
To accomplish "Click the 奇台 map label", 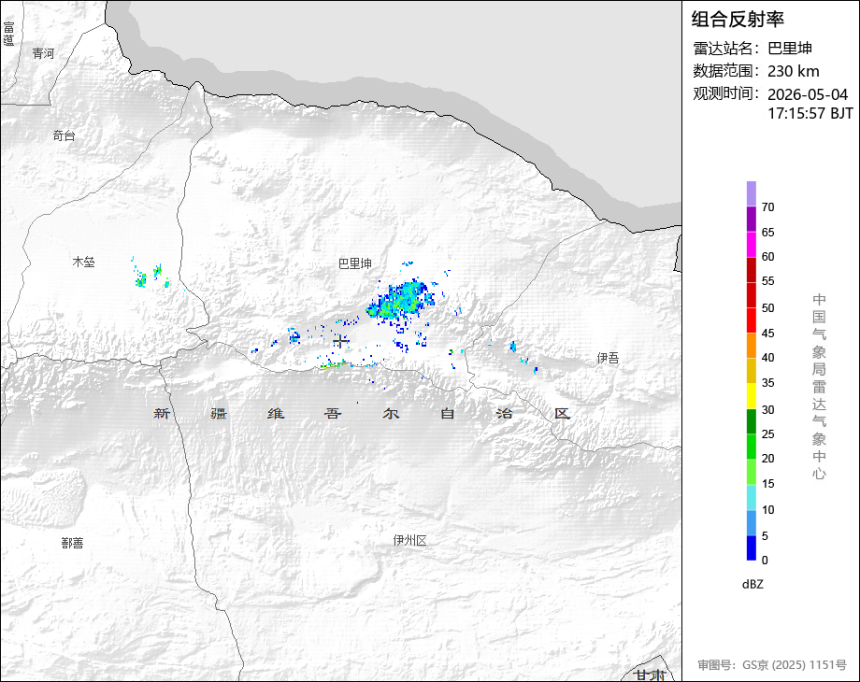I will point(64,136).
